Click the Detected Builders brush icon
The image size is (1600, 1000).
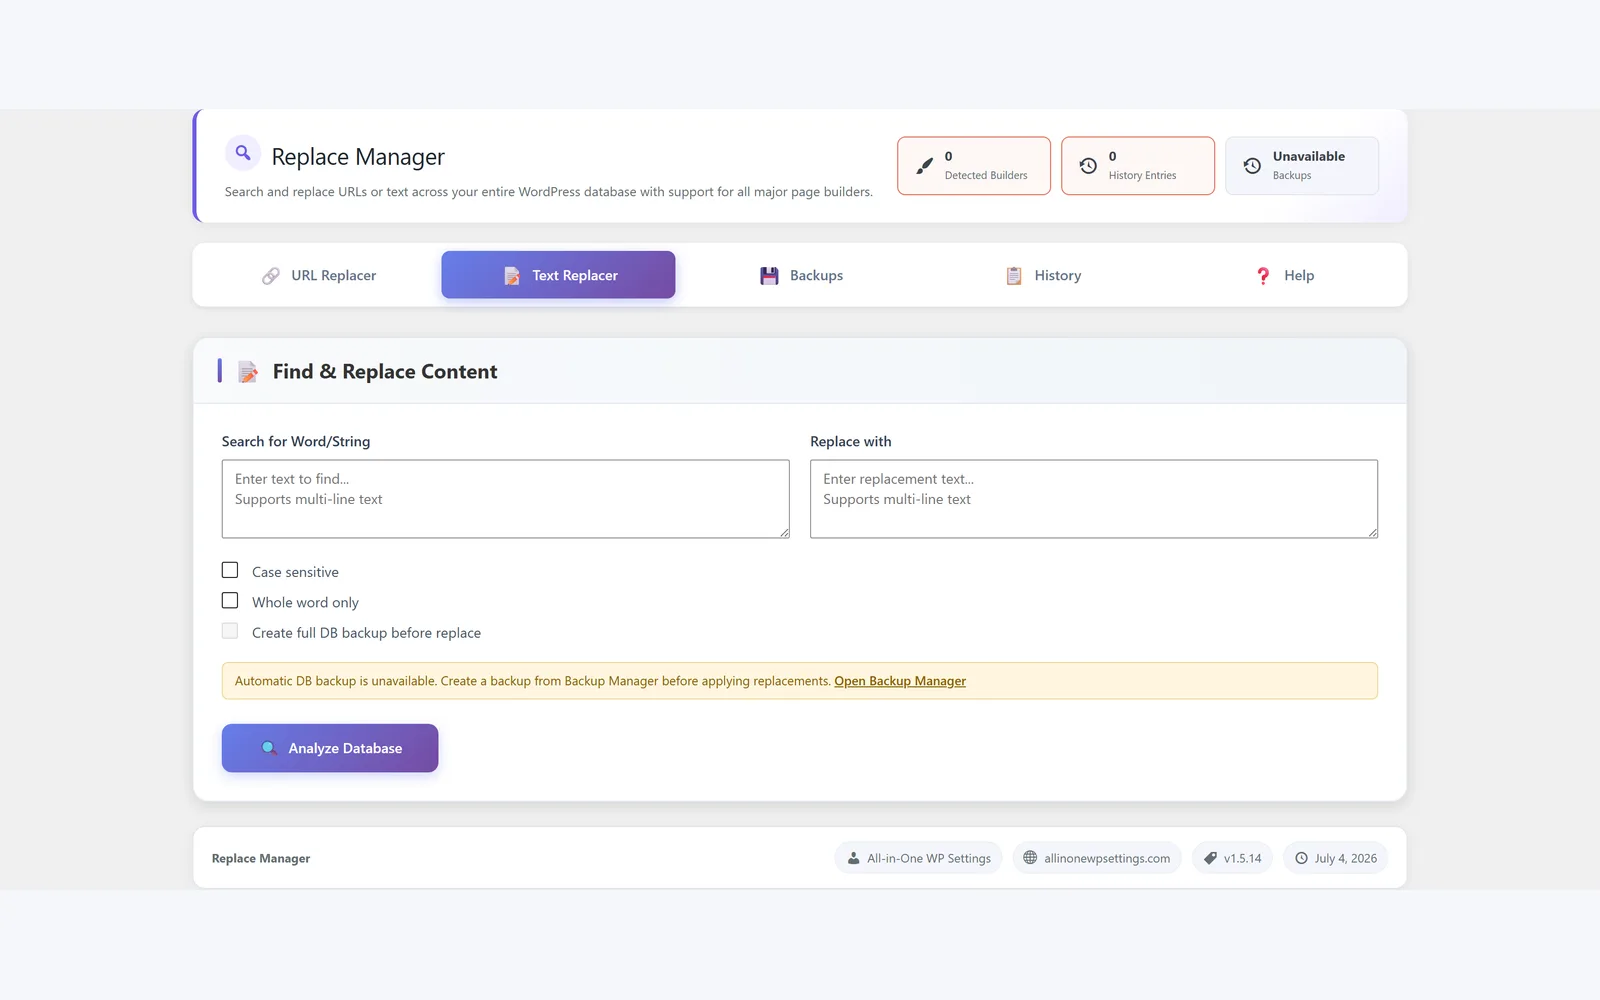tap(925, 166)
